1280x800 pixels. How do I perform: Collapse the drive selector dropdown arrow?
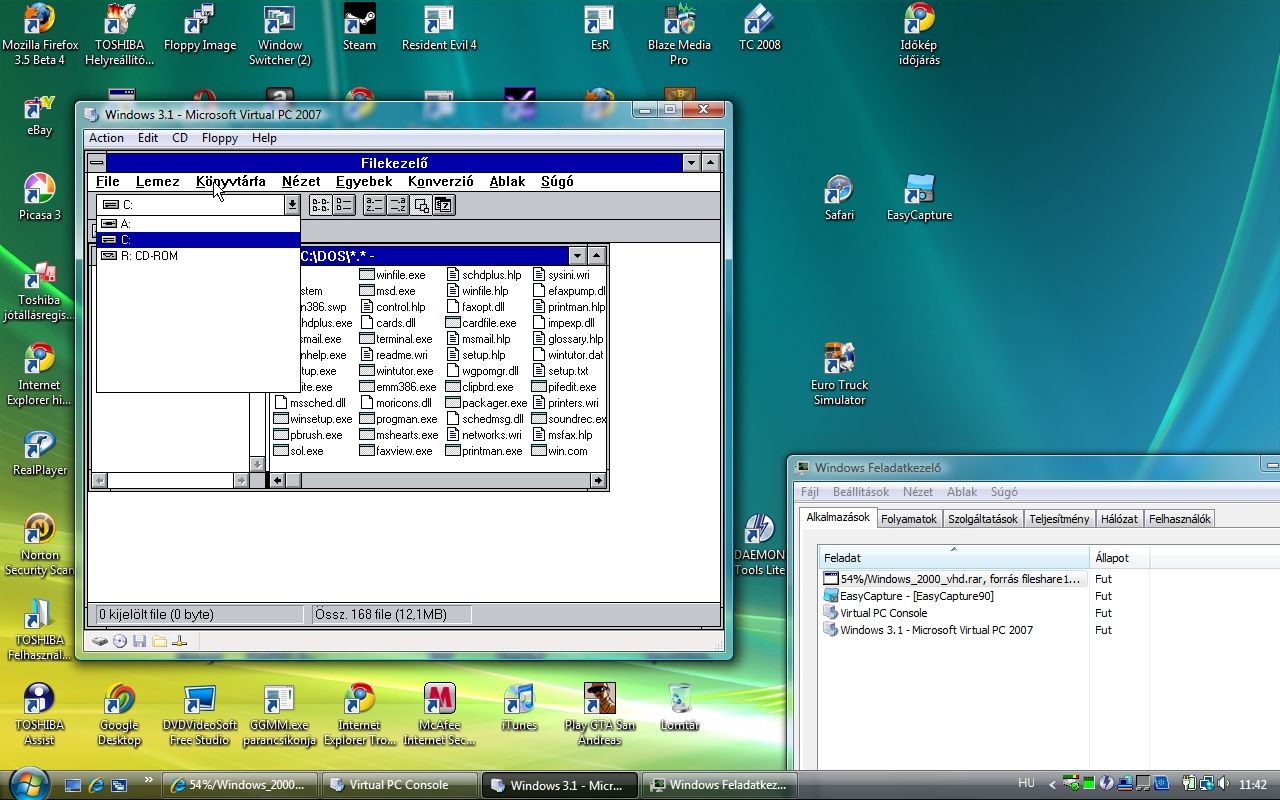point(292,205)
